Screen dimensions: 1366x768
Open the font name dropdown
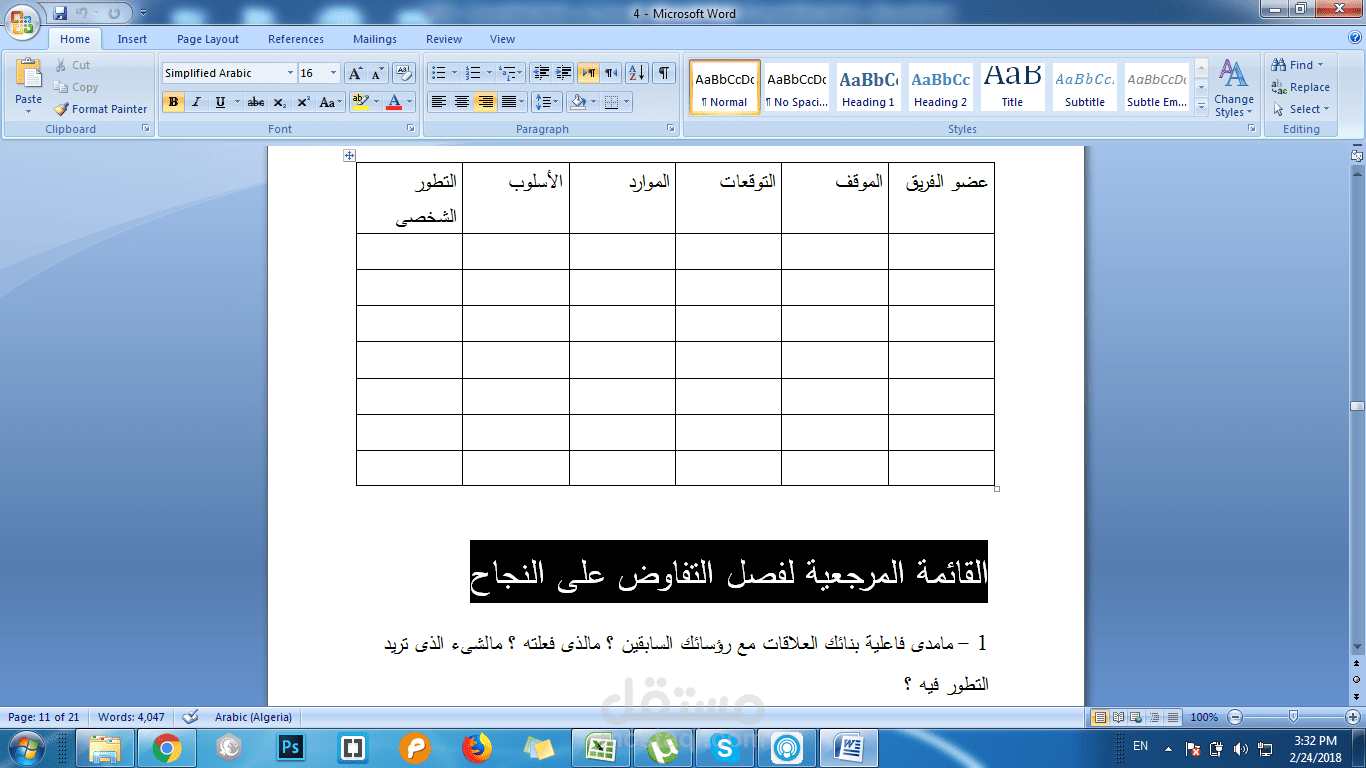click(x=290, y=73)
